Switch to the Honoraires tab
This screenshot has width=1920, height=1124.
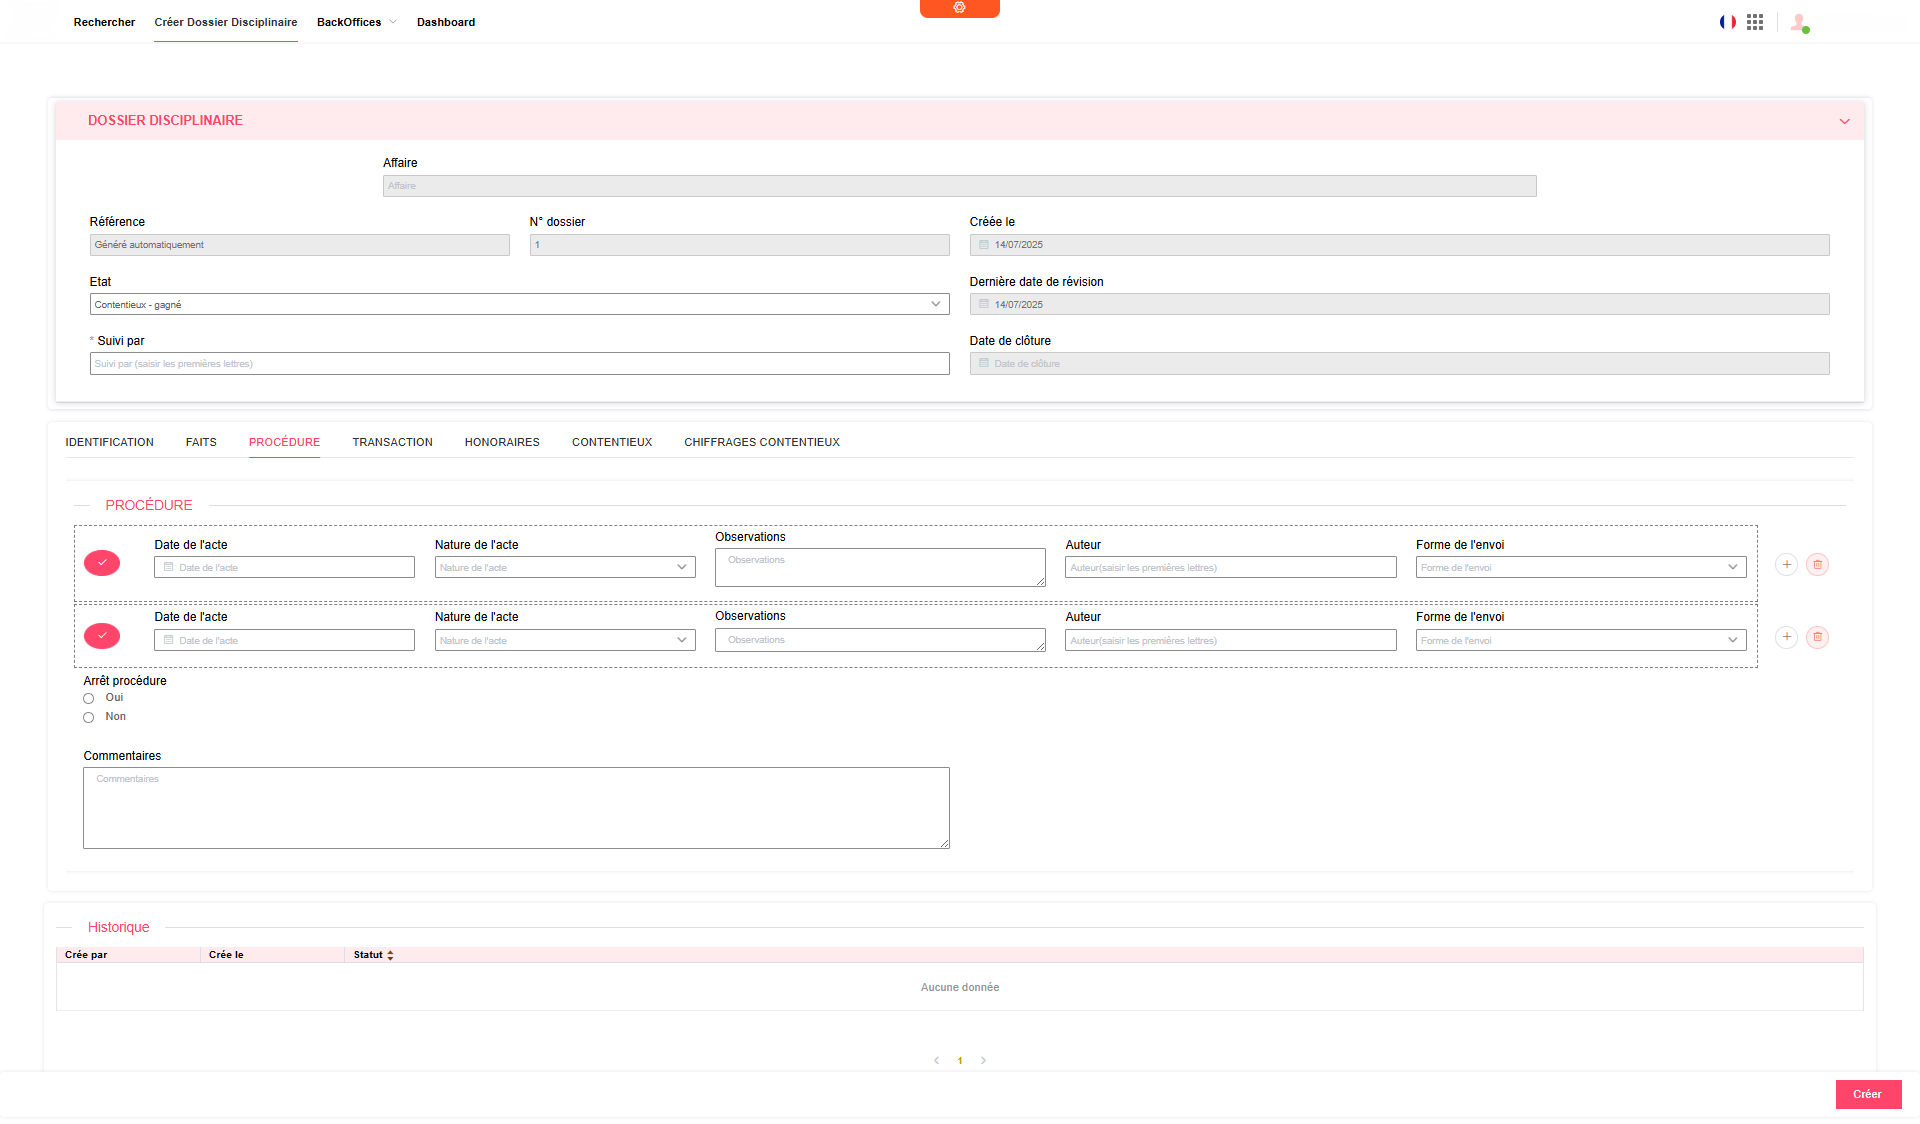[502, 442]
